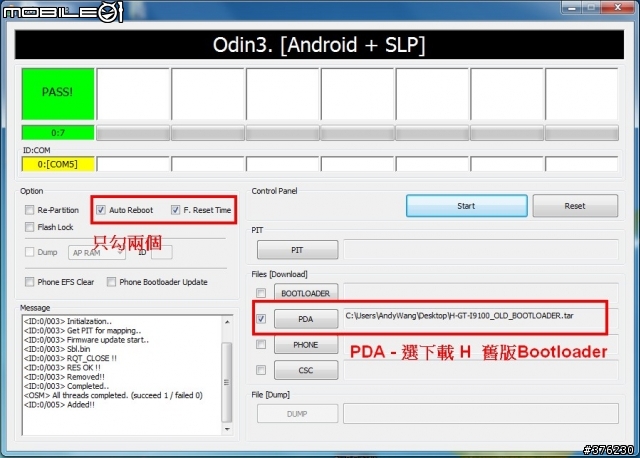The image size is (640, 458).
Task: Click the 'Sbl.bin' log line
Action: pos(57,349)
